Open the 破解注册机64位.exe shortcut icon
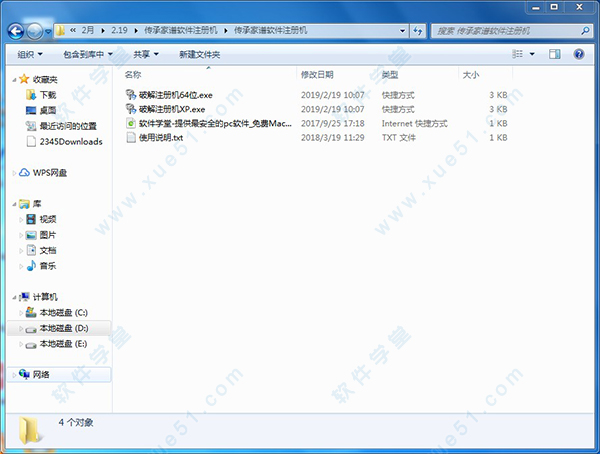The height and width of the screenshot is (454, 600). 131,95
